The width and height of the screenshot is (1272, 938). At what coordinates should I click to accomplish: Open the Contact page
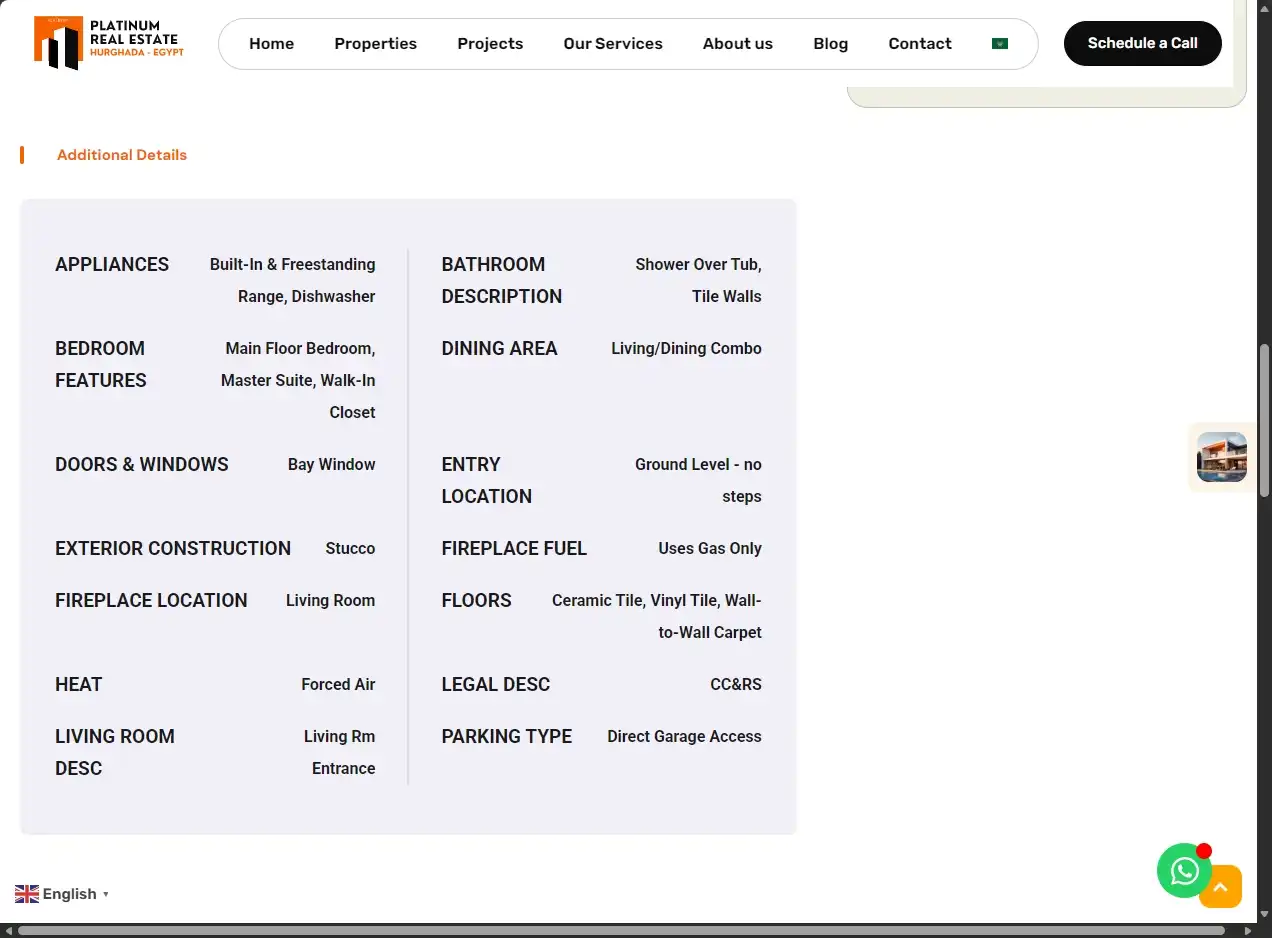click(x=920, y=44)
